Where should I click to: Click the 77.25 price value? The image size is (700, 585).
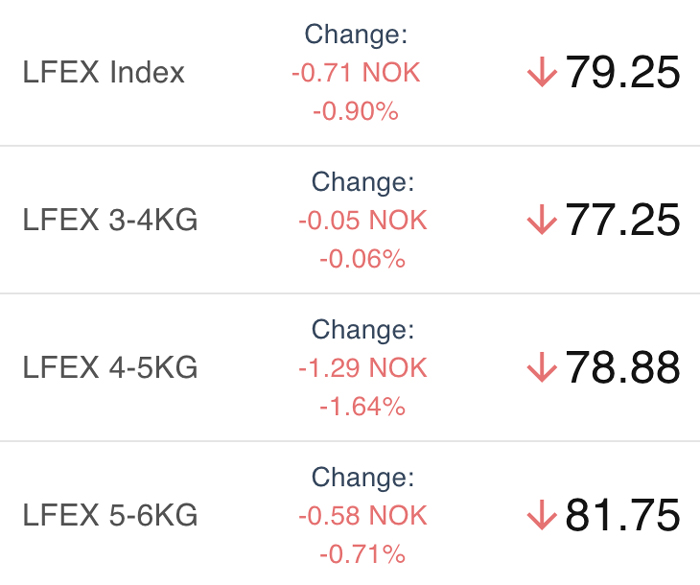(623, 220)
